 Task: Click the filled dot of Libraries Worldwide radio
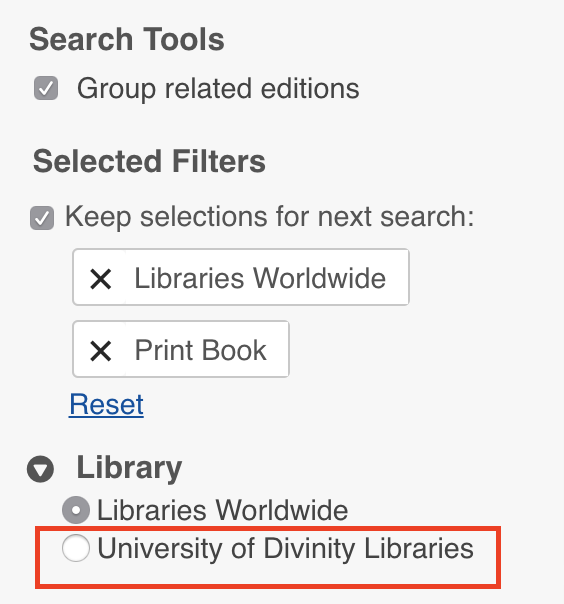76,510
